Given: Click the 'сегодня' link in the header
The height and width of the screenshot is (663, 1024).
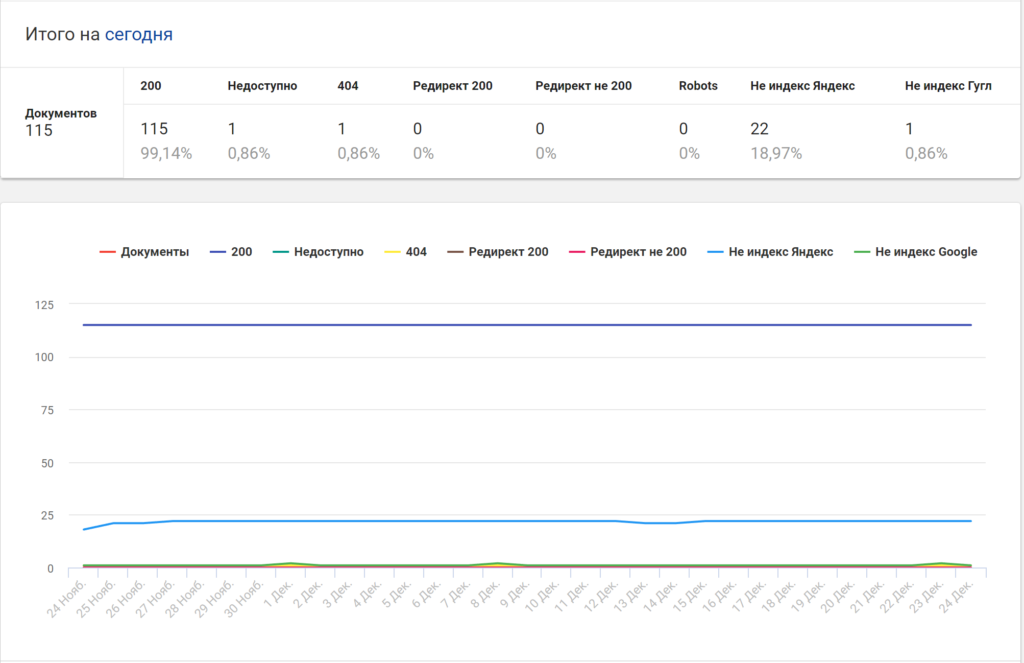Looking at the screenshot, I should (138, 34).
